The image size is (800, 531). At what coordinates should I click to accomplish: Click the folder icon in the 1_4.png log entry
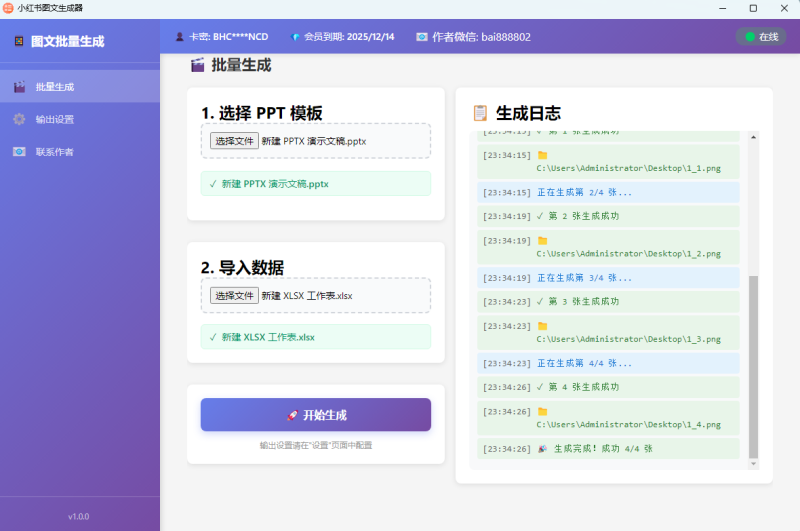[542, 411]
